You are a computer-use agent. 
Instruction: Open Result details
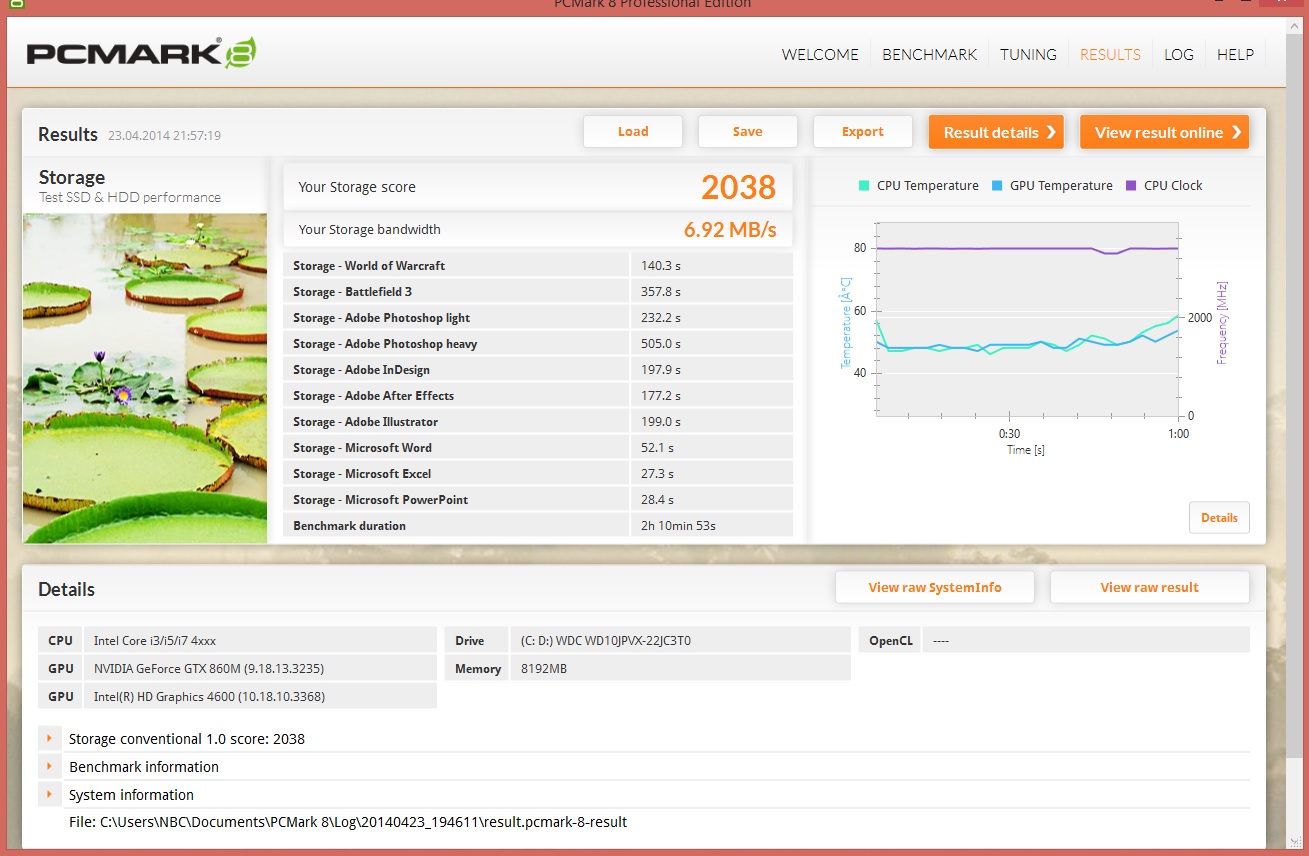pos(996,132)
